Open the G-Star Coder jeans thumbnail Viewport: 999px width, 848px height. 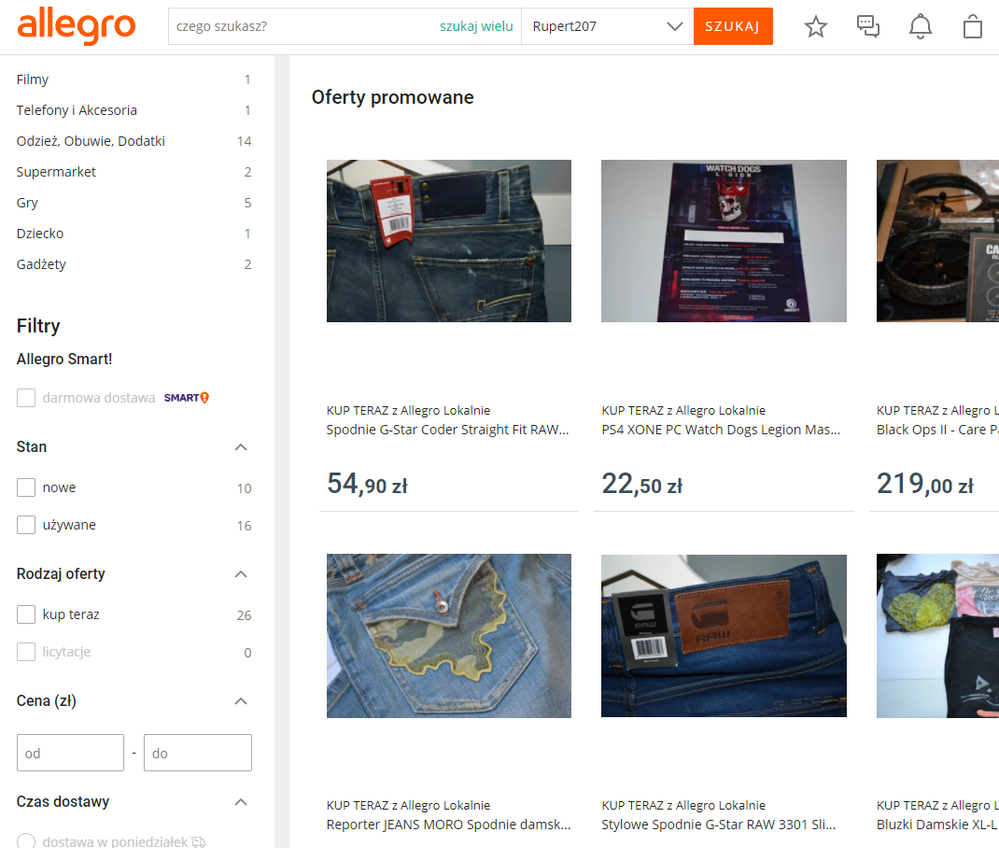point(449,241)
